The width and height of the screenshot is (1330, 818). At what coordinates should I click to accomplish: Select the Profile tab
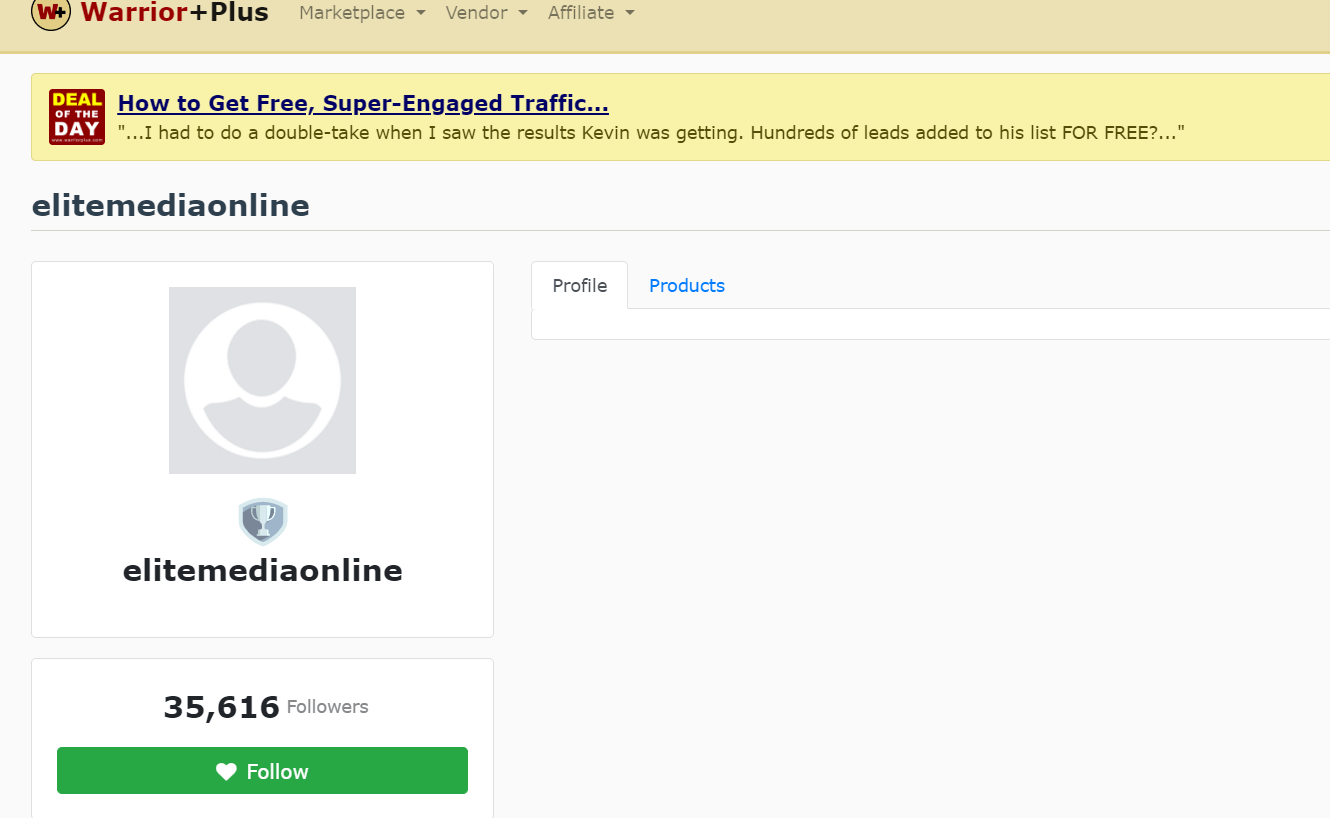click(x=580, y=286)
